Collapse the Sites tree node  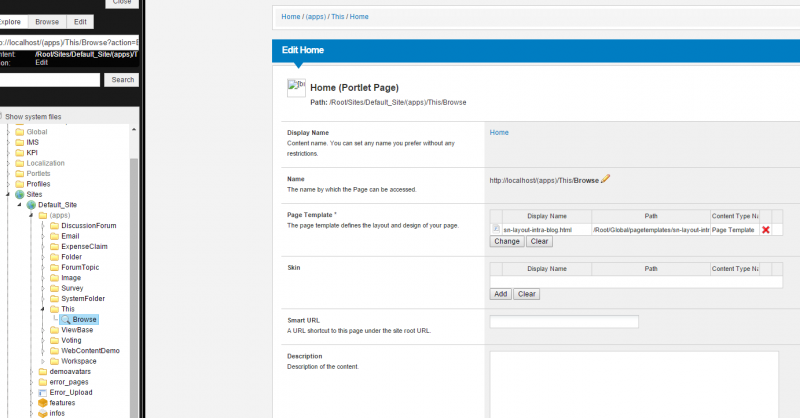coord(8,194)
